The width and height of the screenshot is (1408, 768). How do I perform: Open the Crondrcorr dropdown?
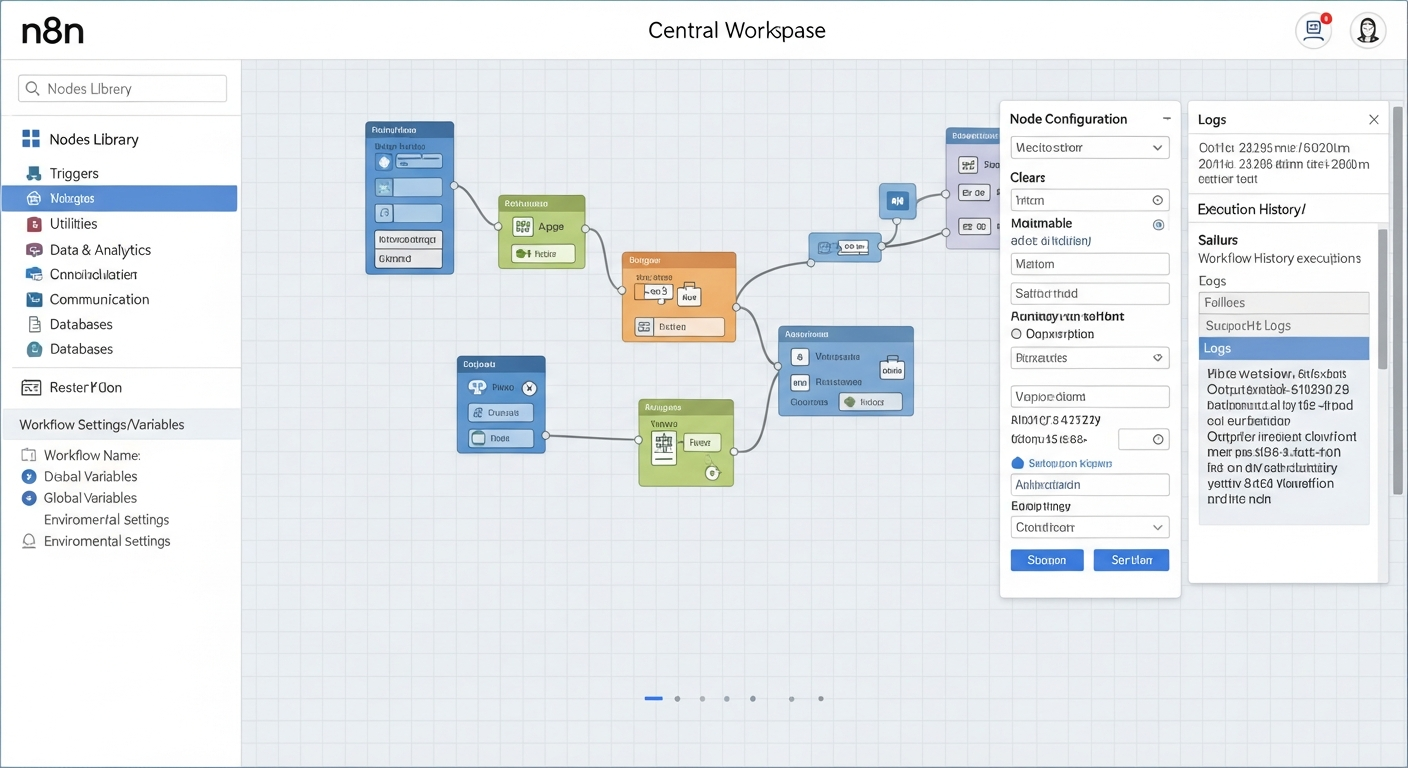(x=1090, y=527)
